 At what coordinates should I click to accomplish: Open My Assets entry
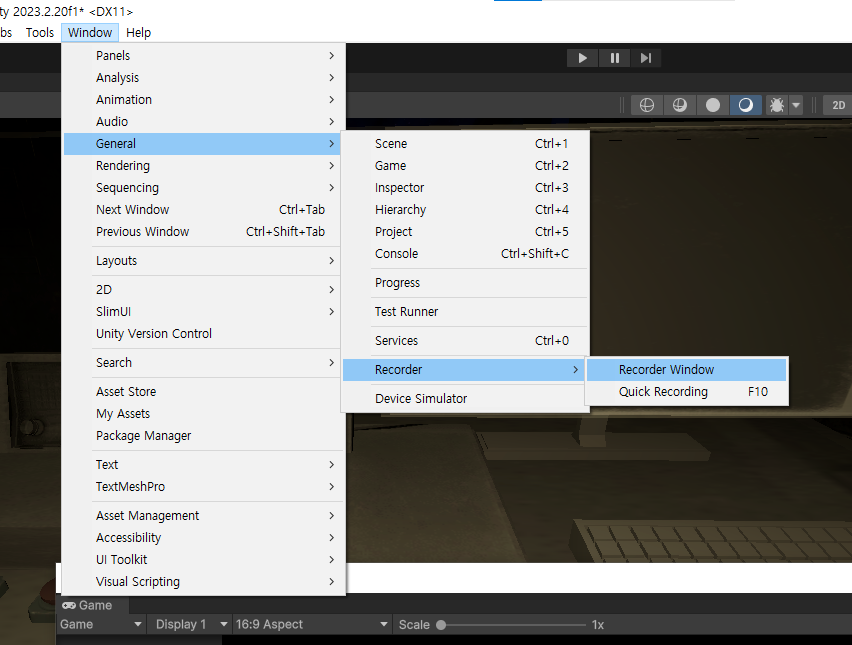pos(204,414)
